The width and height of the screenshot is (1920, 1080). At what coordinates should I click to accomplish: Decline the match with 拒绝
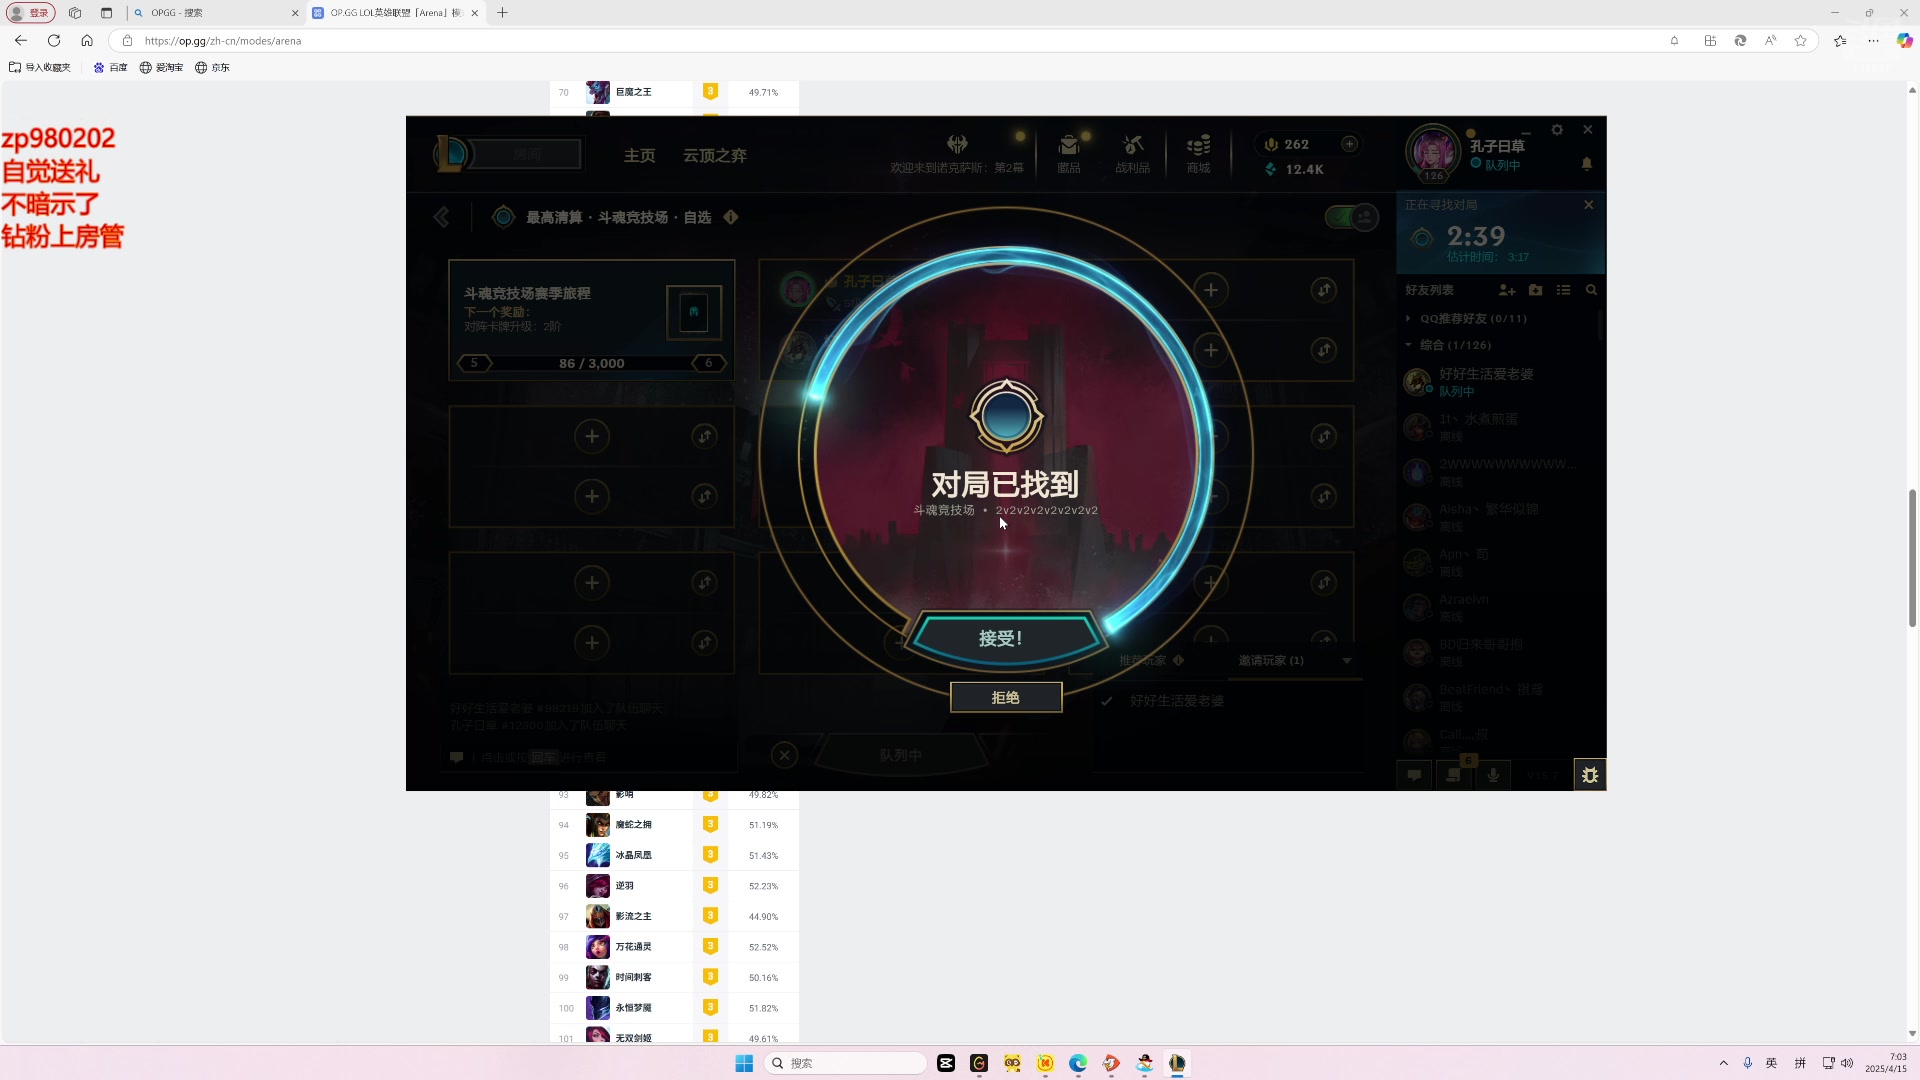(1005, 697)
